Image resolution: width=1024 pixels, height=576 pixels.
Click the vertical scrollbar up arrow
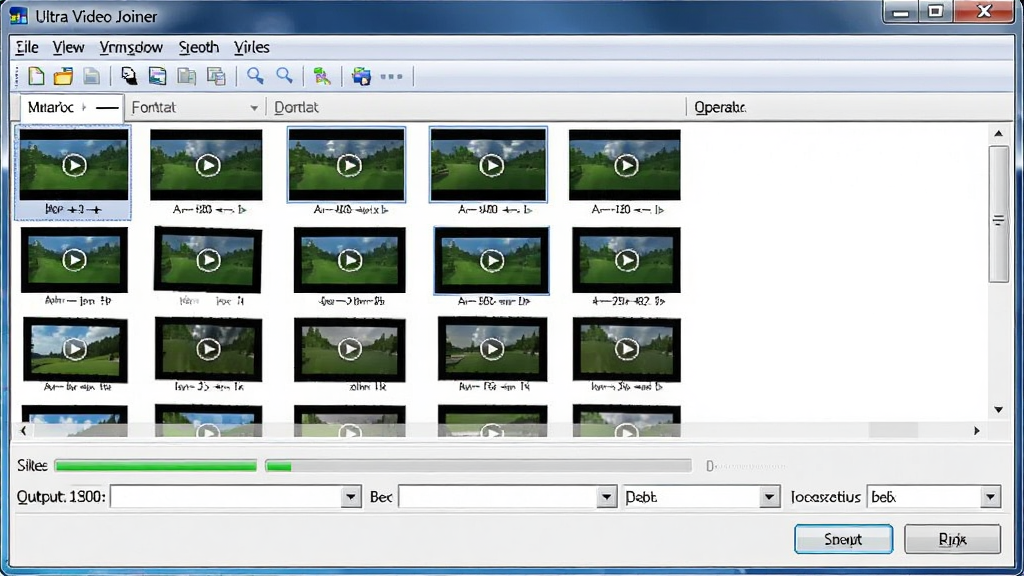(x=999, y=133)
